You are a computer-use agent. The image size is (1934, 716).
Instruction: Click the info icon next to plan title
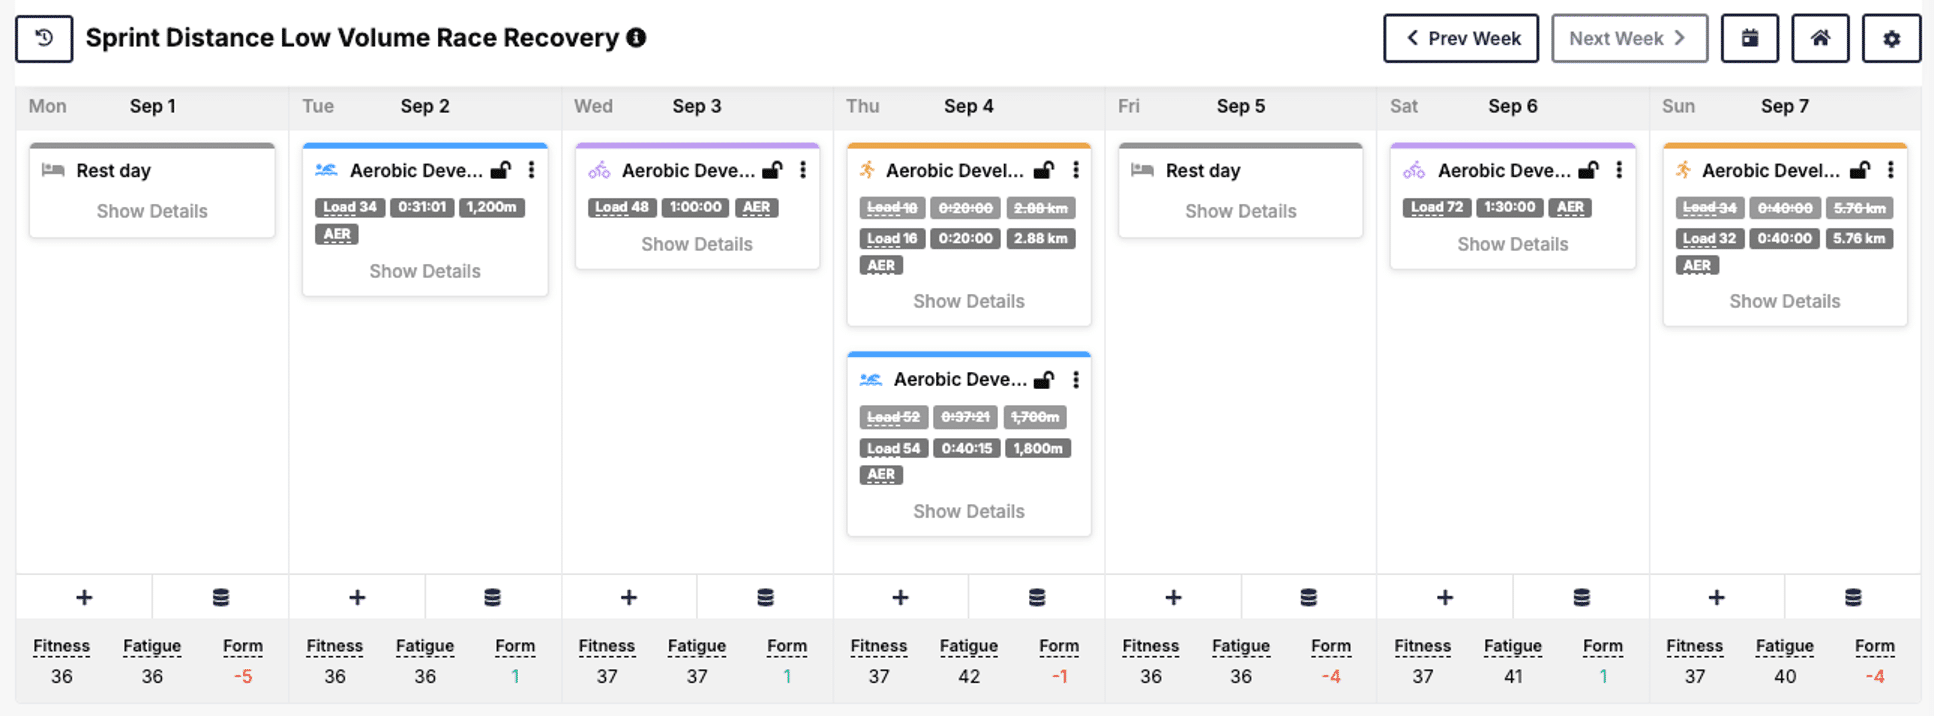click(636, 38)
